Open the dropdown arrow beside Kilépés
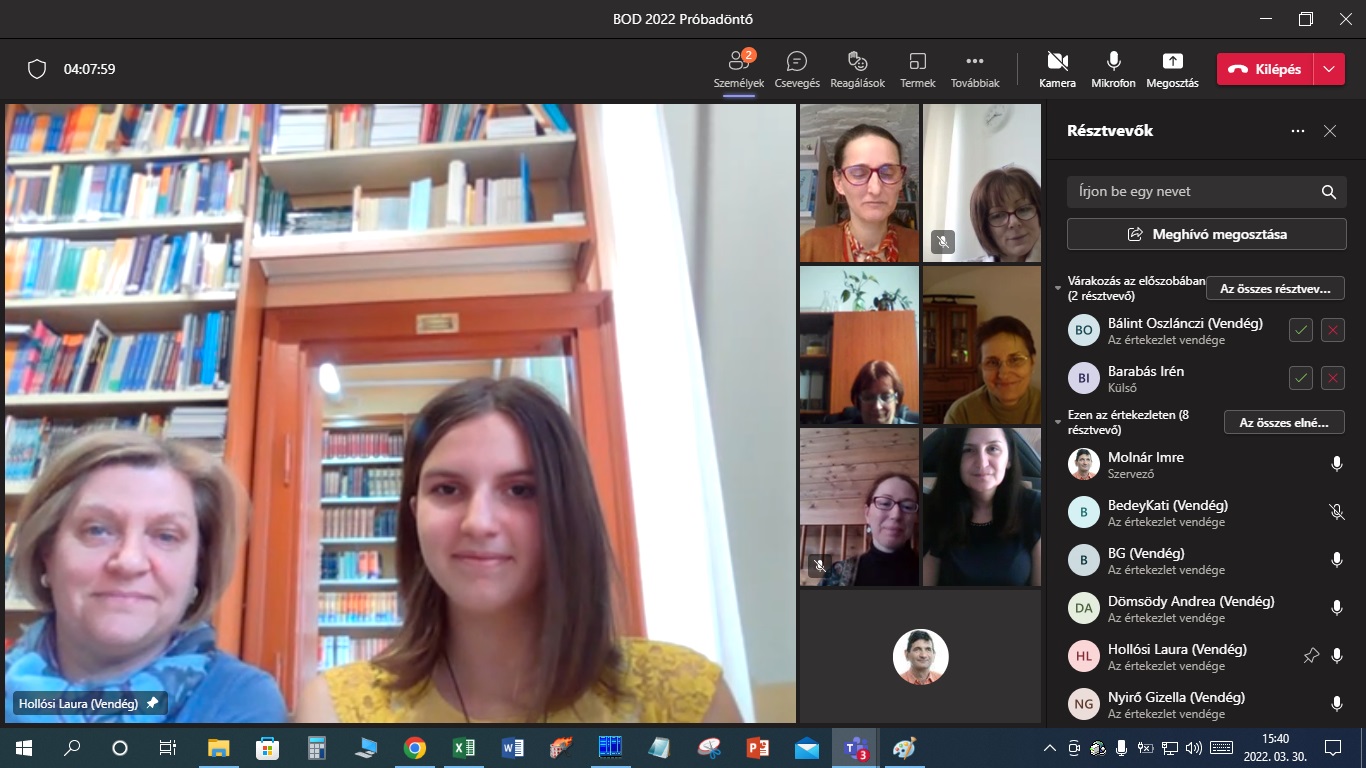 [1329, 69]
